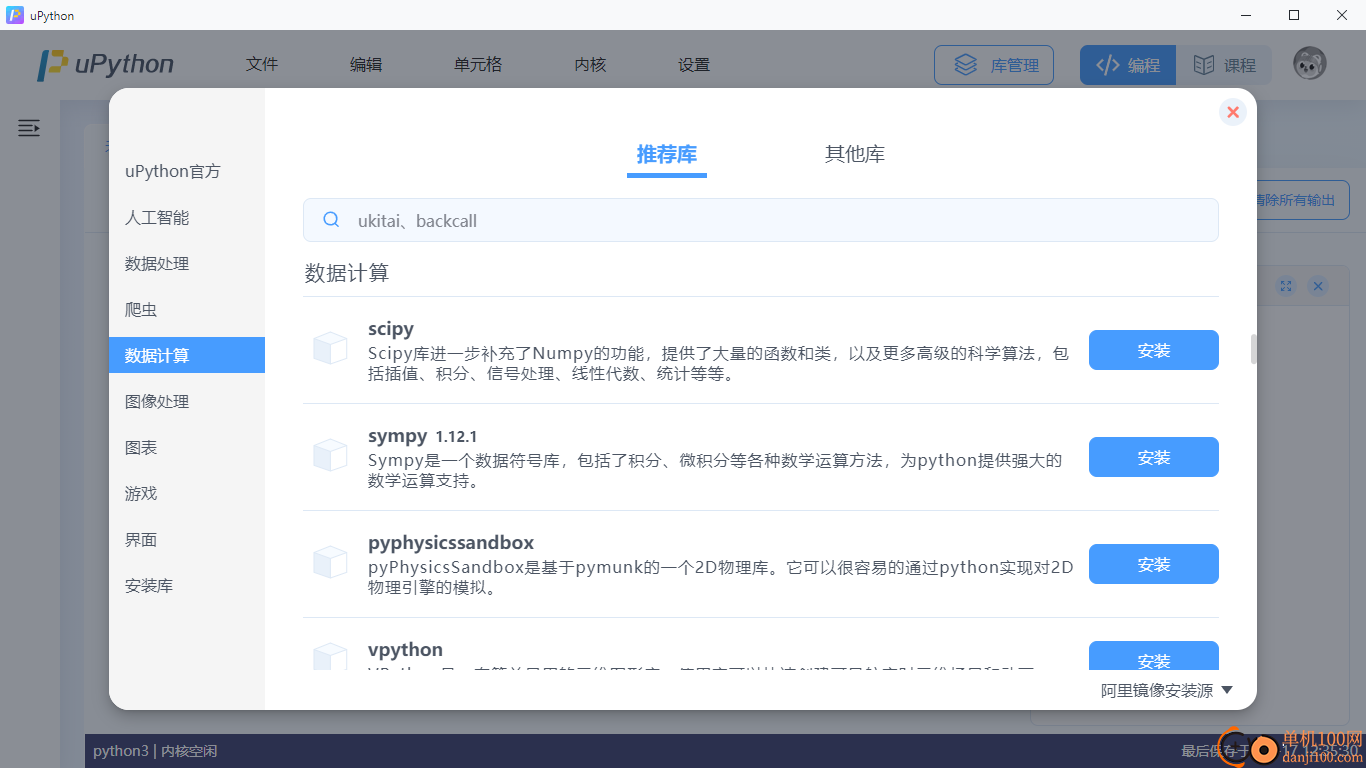The width and height of the screenshot is (1366, 768).
Task: Select 数据计算 category
Action: [187, 355]
